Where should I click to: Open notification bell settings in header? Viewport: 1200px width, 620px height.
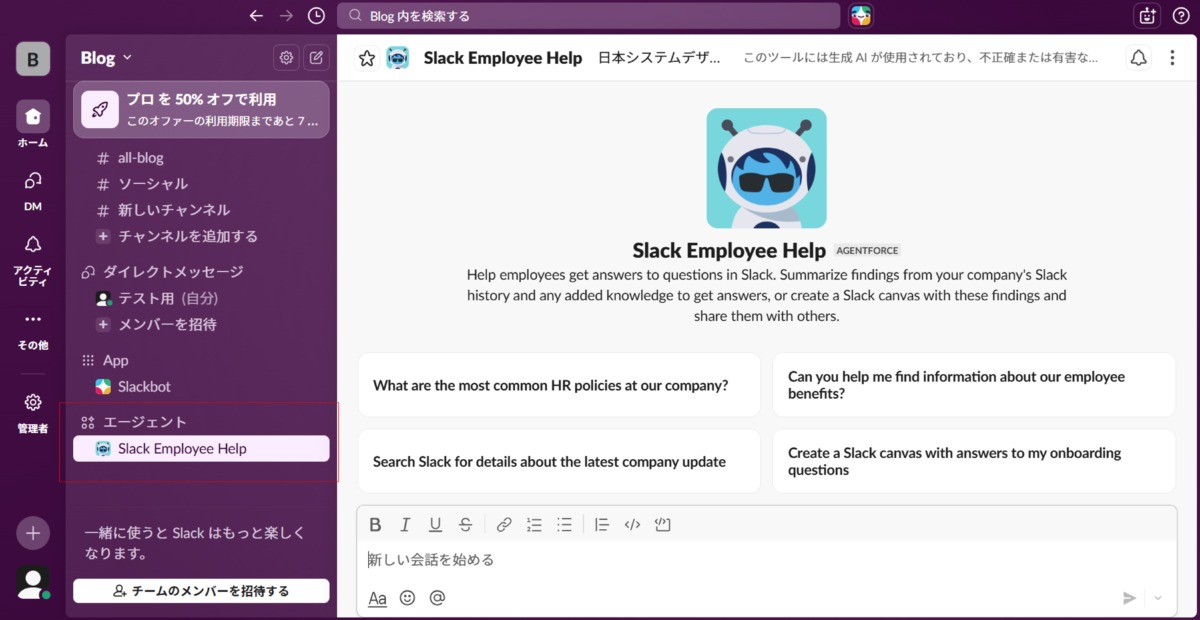1138,58
